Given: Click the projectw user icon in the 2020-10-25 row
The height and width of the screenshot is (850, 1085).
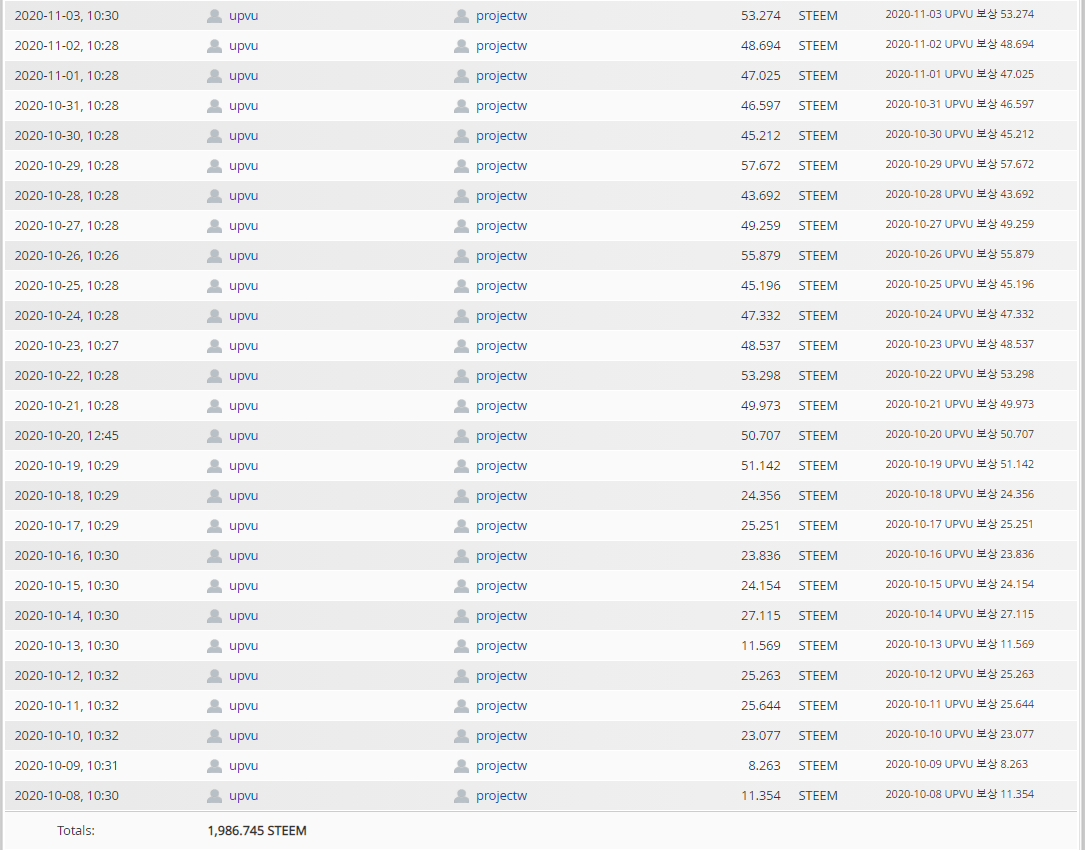Looking at the screenshot, I should click(462, 286).
